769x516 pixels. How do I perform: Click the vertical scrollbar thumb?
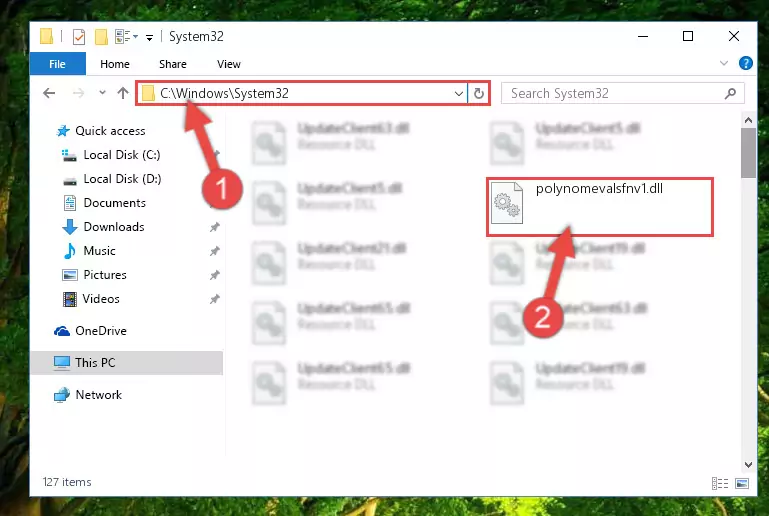[748, 153]
